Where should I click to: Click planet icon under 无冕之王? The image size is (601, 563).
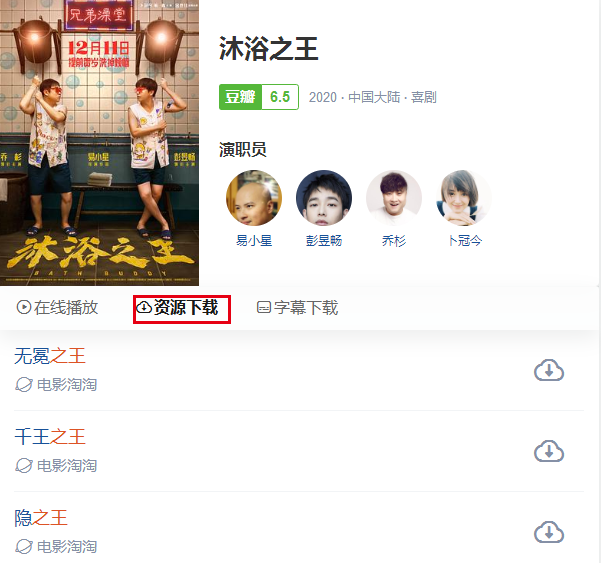pos(24,384)
